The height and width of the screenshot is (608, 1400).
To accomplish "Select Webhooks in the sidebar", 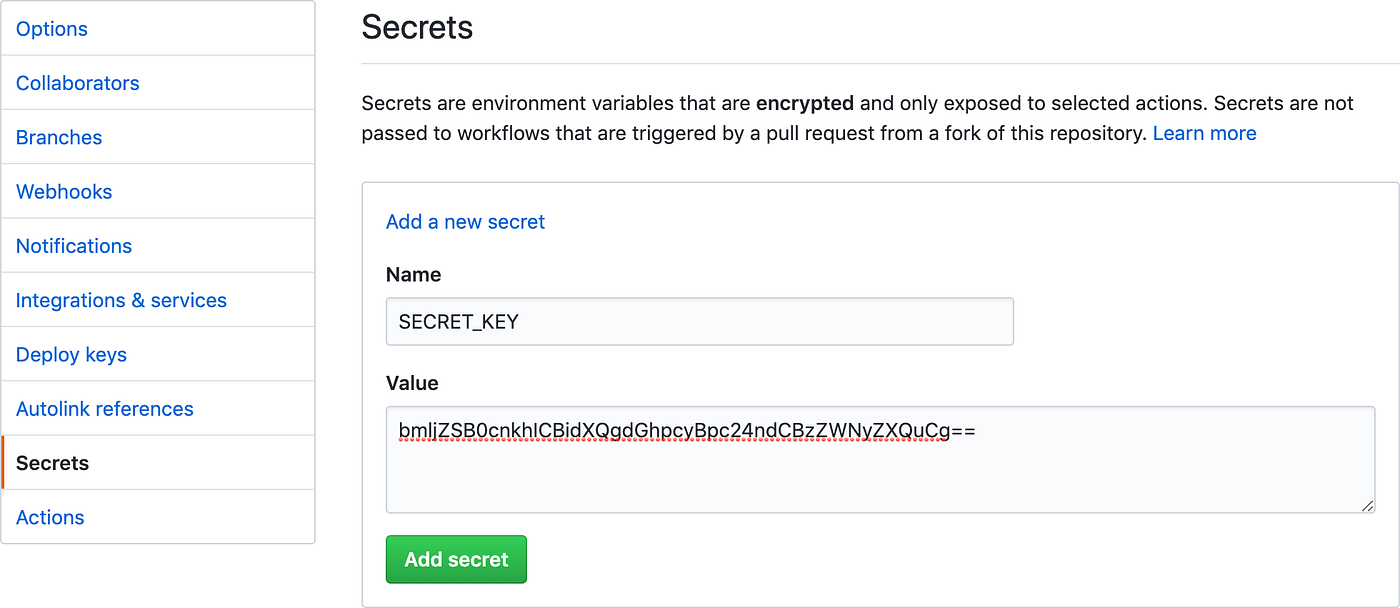I will click(x=64, y=192).
